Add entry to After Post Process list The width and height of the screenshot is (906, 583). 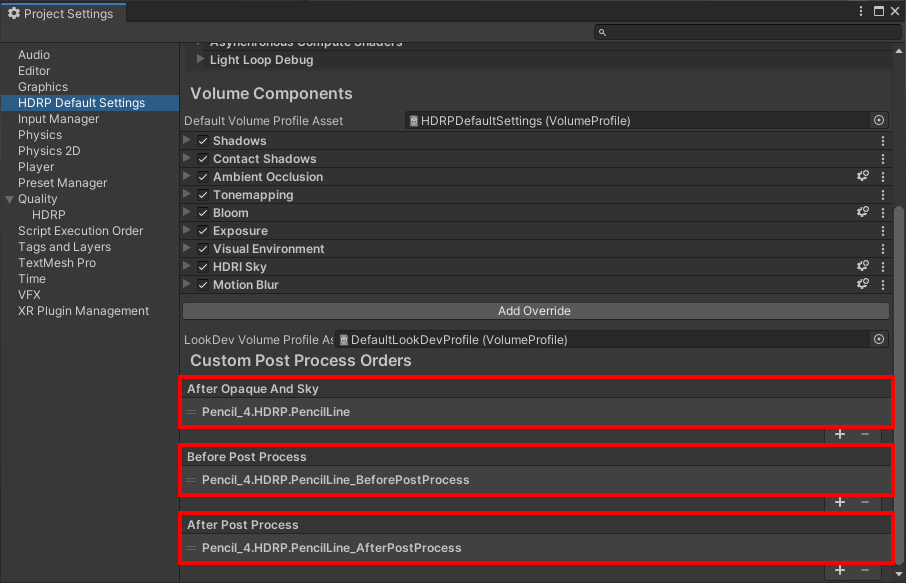click(840, 571)
